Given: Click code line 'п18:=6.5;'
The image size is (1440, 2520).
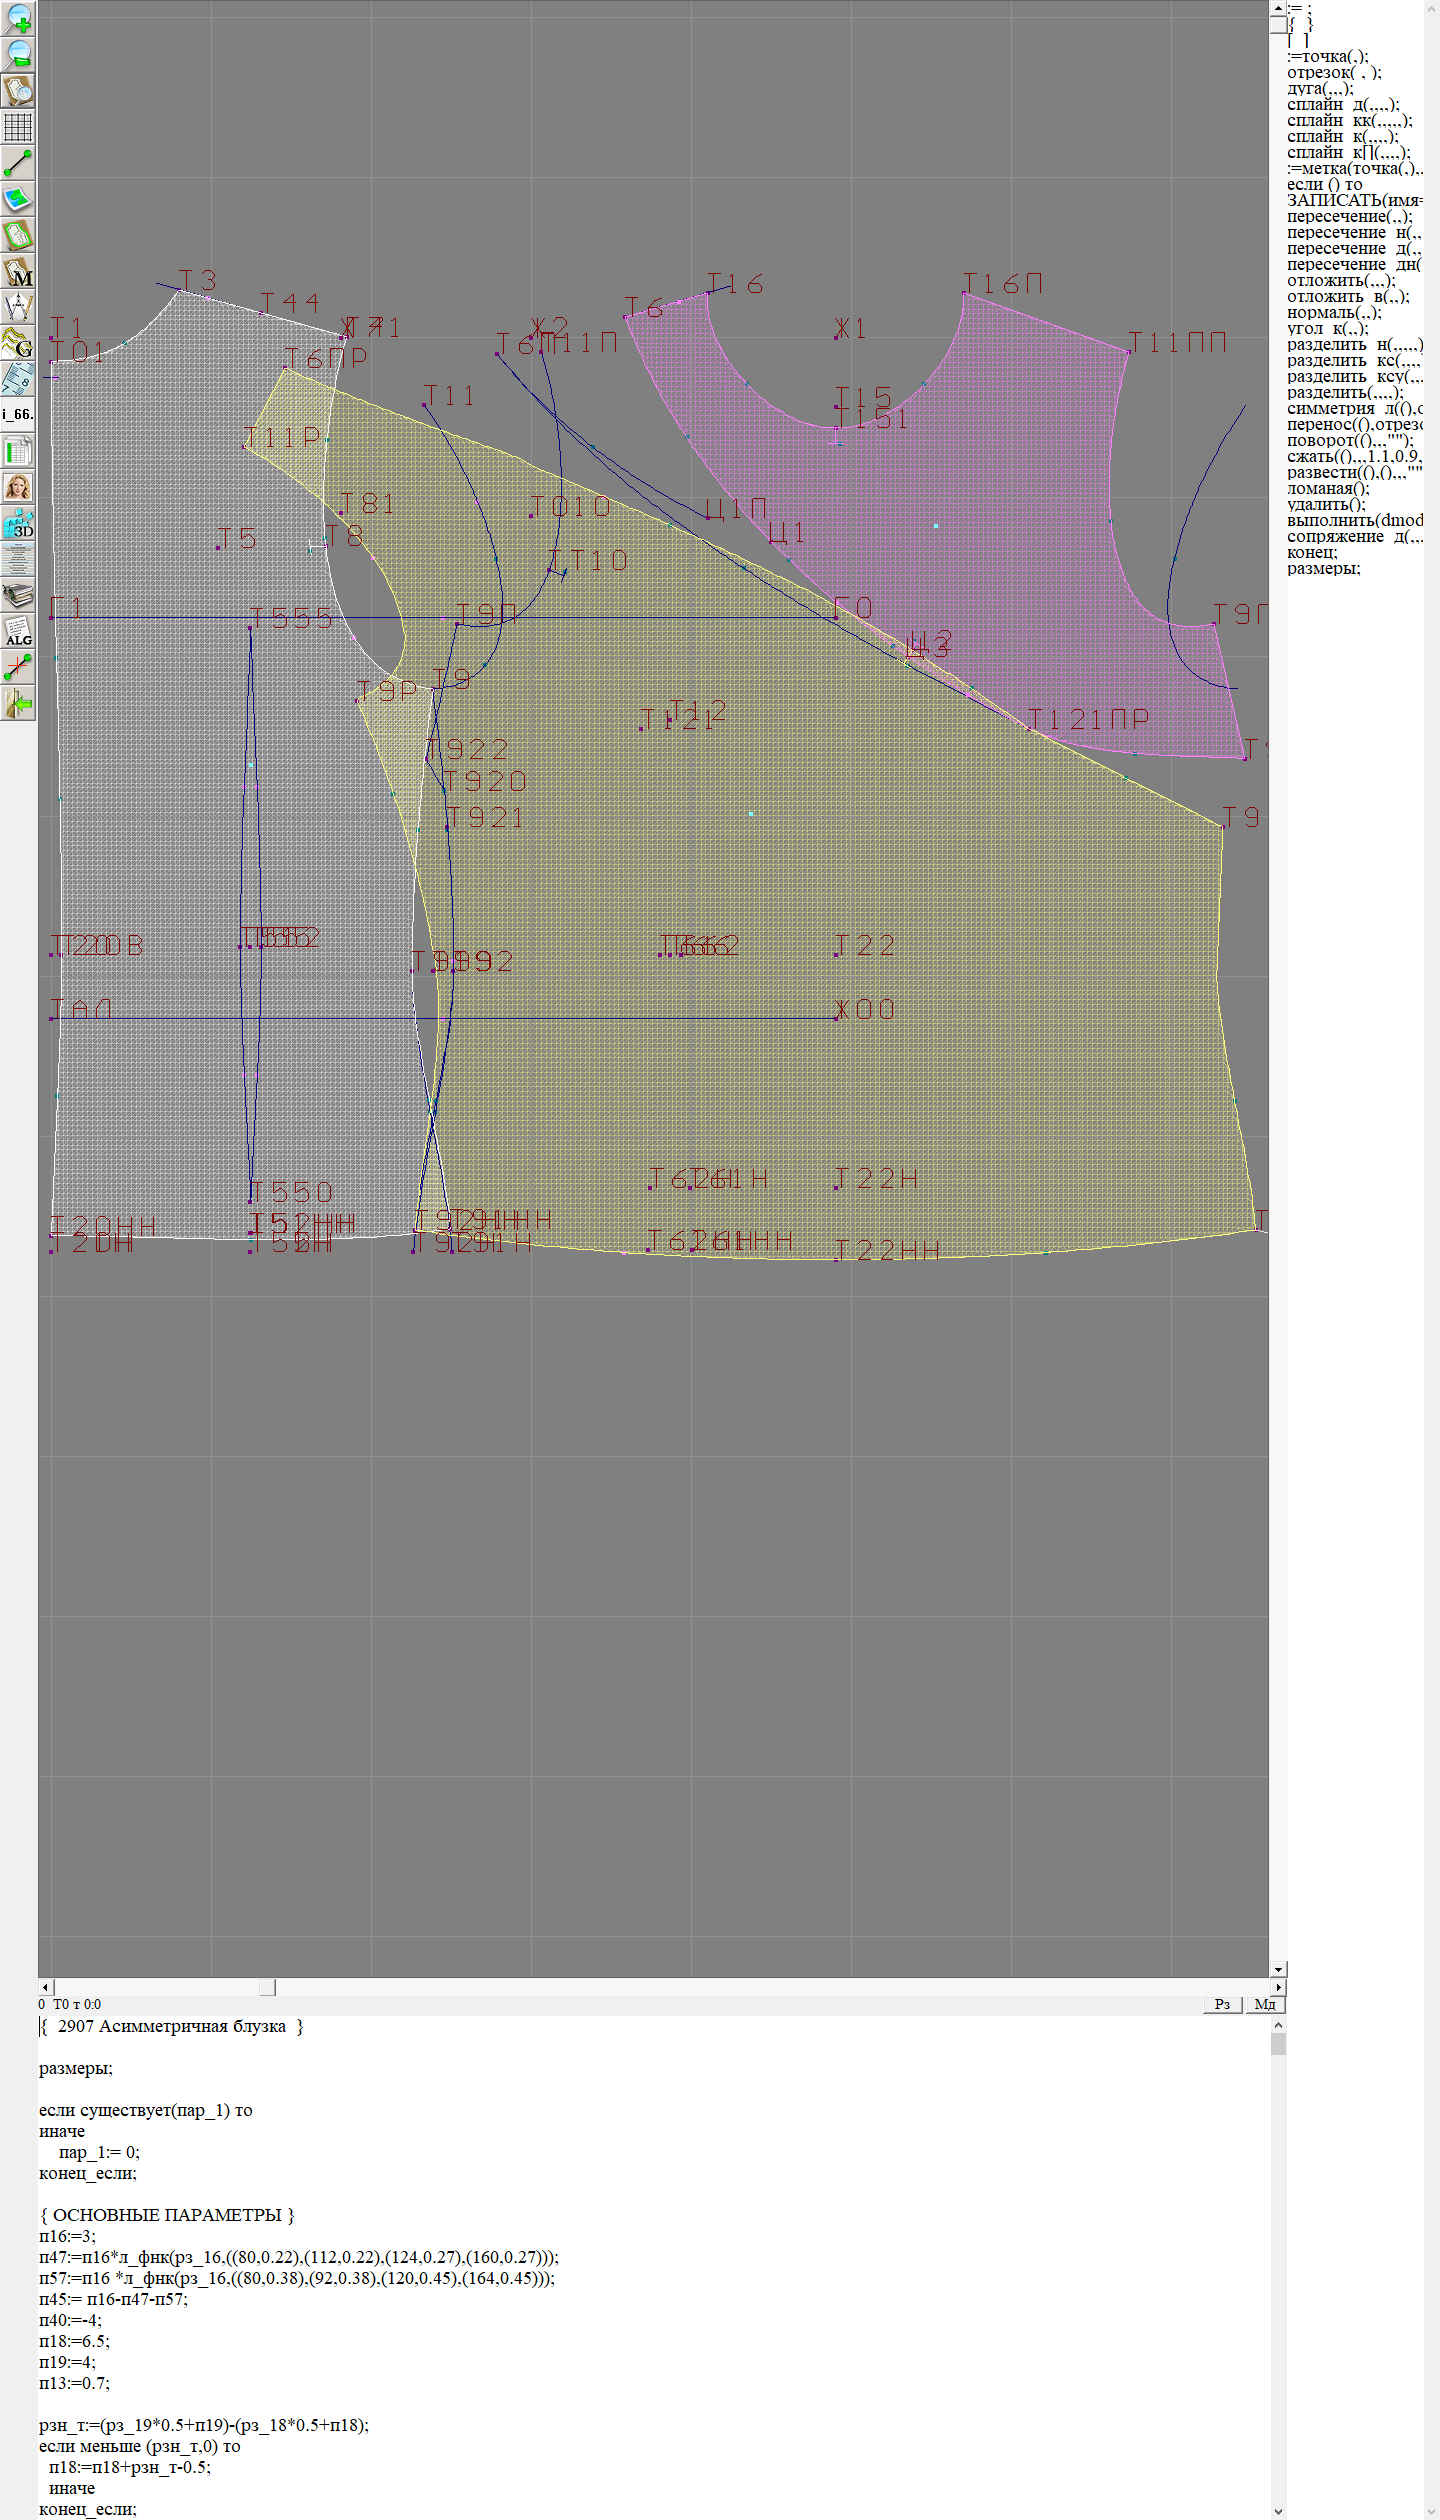Looking at the screenshot, I should pyautogui.click(x=74, y=2341).
